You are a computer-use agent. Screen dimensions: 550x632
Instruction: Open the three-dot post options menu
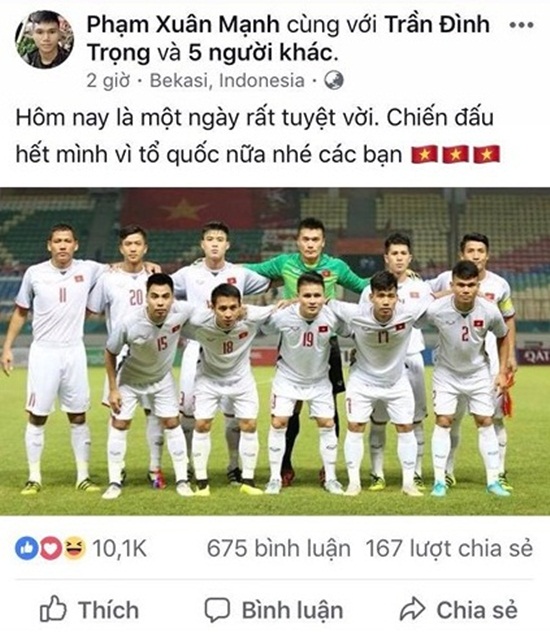521,25
